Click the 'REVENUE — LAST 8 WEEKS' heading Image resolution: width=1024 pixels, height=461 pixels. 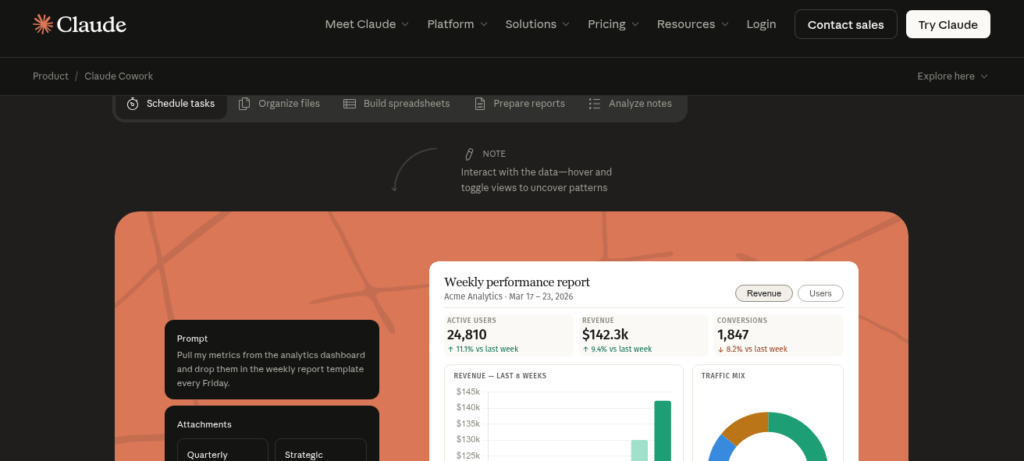[500, 376]
